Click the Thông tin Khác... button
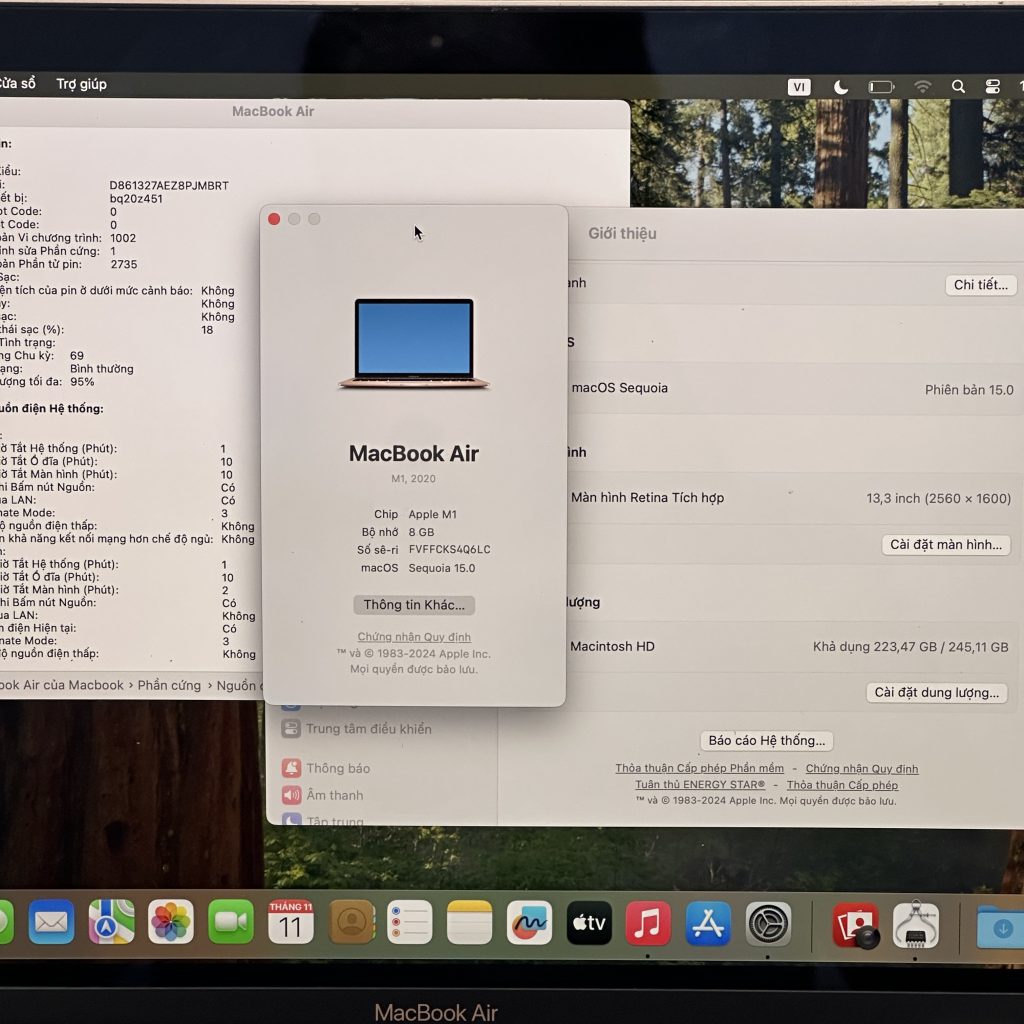The image size is (1024, 1024). tap(413, 604)
